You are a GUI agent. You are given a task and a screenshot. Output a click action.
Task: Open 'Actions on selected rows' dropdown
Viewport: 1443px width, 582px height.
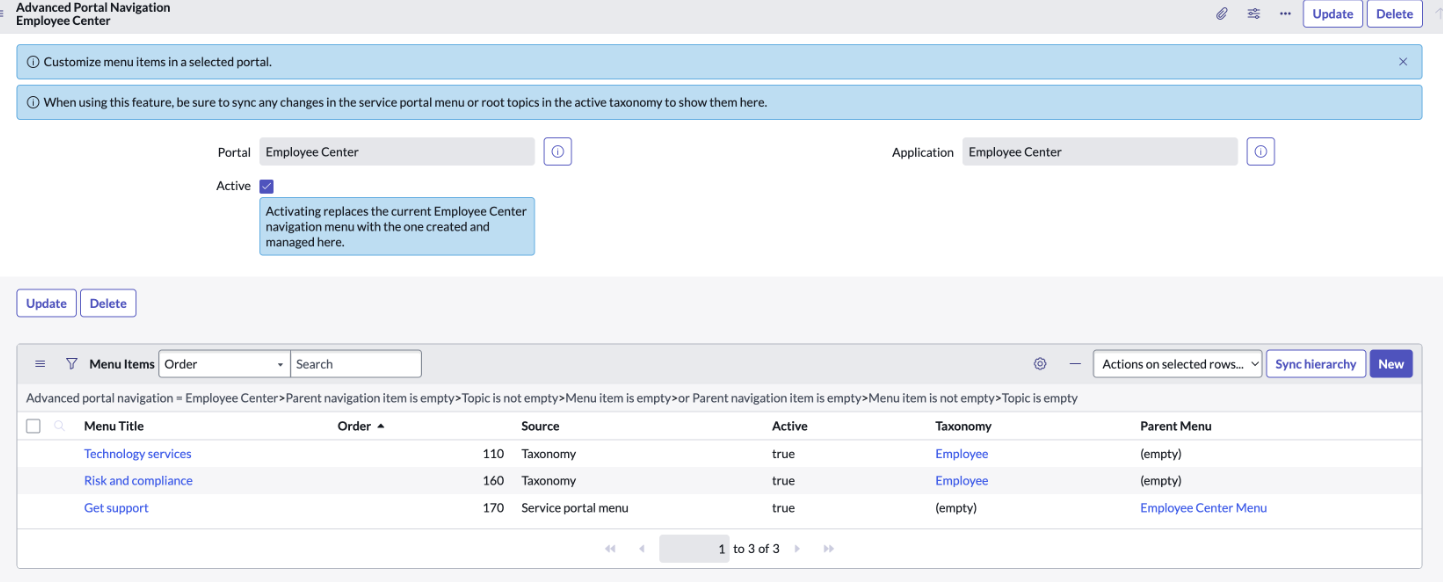click(x=1178, y=364)
